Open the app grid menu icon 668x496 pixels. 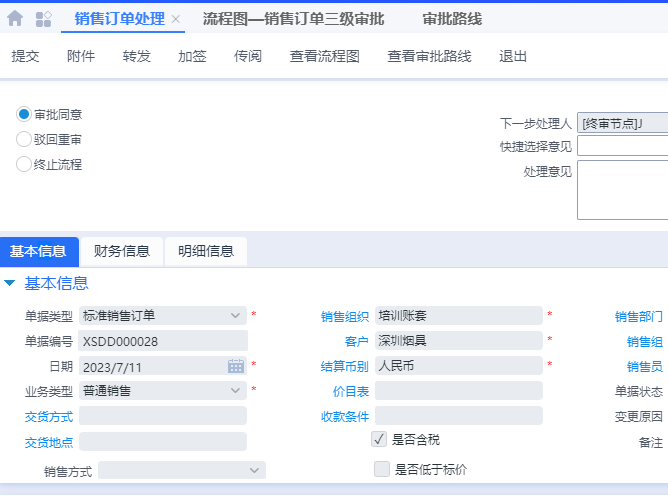click(43, 19)
